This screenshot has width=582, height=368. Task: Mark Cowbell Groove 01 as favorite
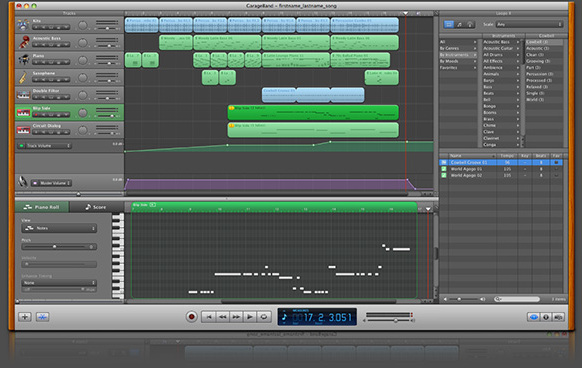556,162
